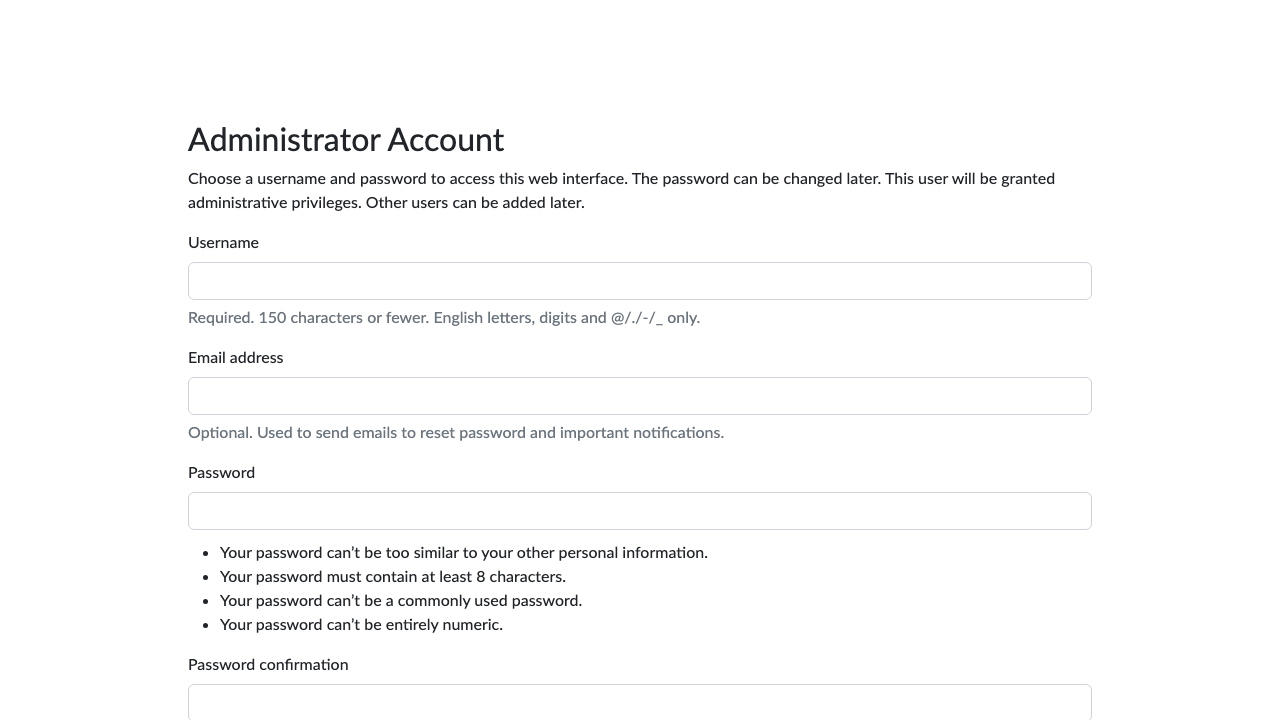Click the 'administrative privileges' phrase
This screenshot has width=1280, height=720.
[x=275, y=203]
